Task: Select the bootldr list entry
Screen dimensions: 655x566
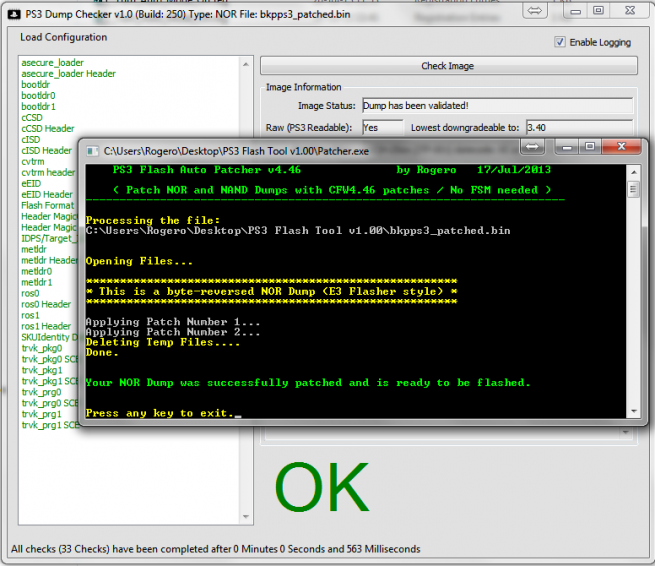Action: pos(36,84)
